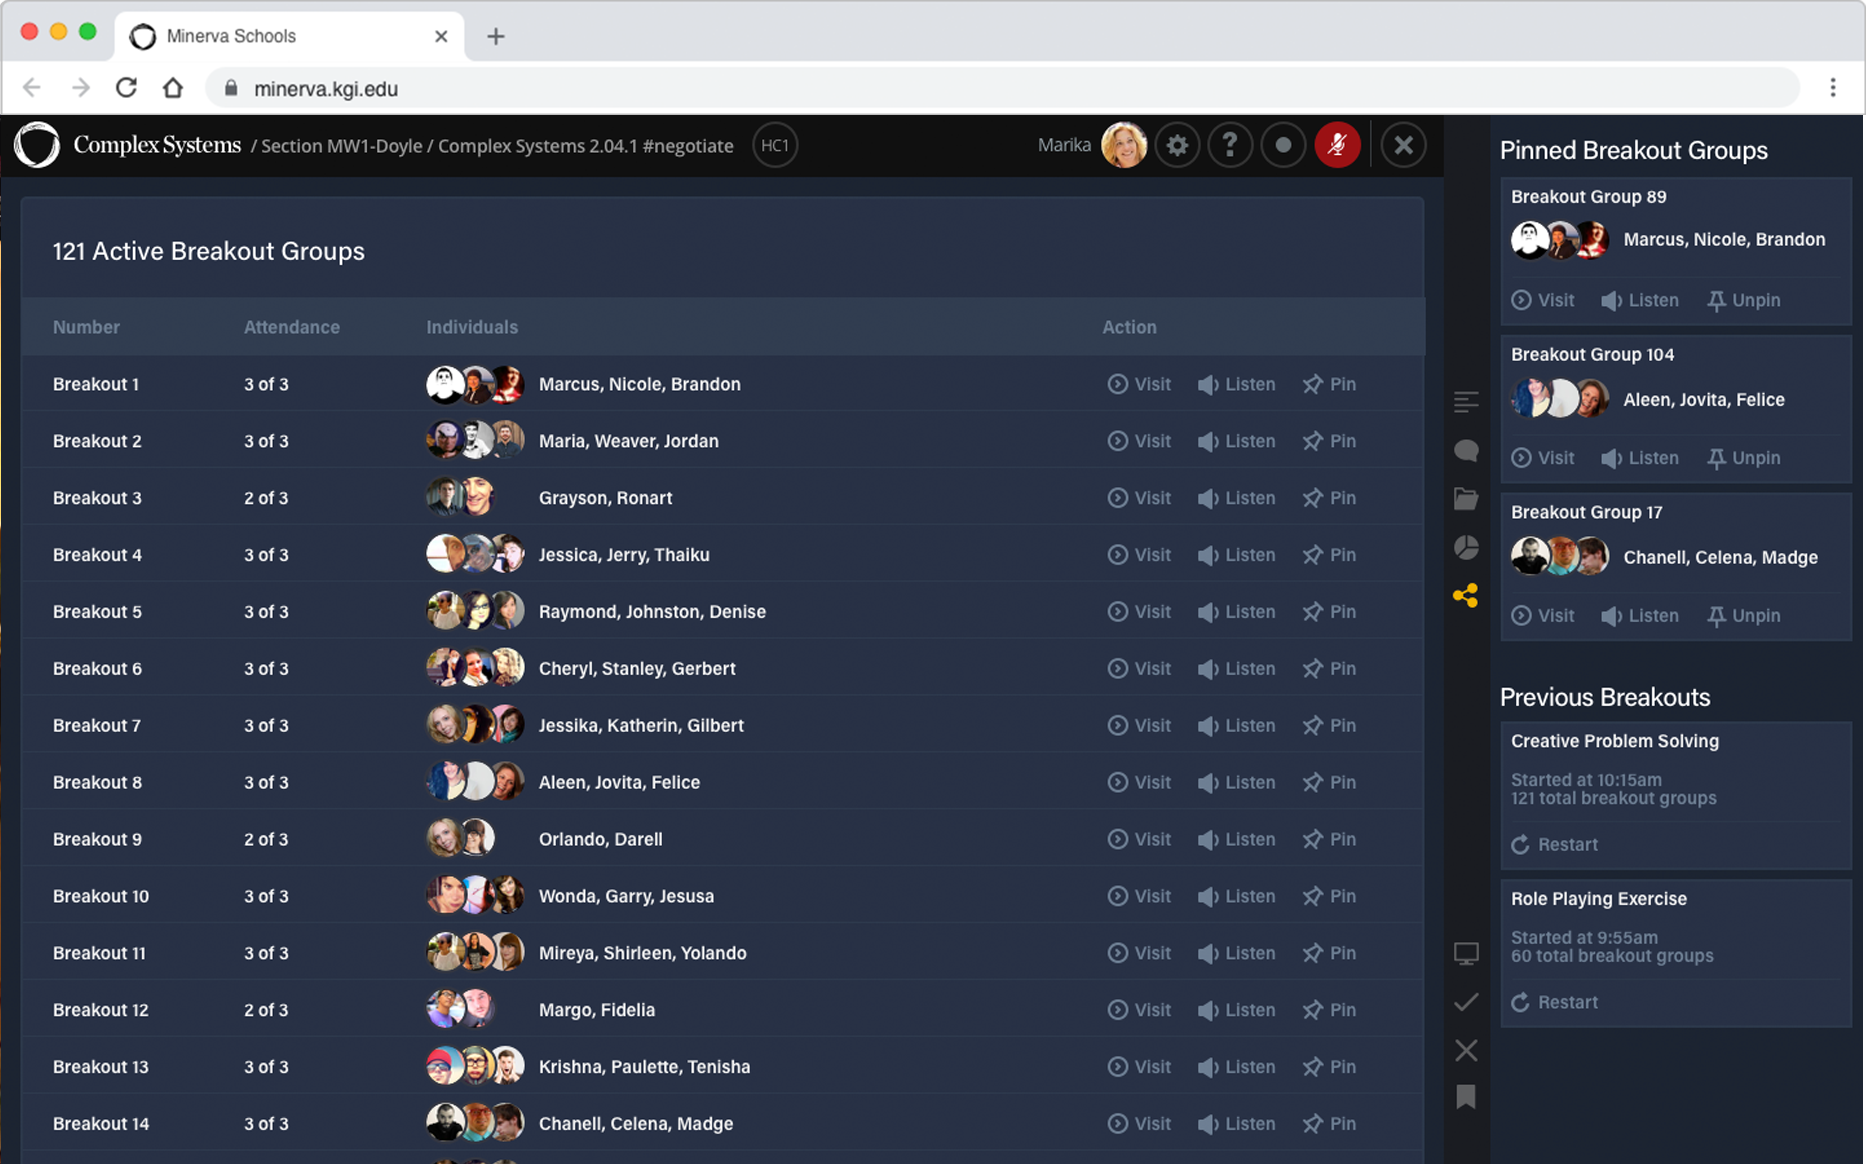This screenshot has width=1866, height=1164.
Task: Unpin Breakout Group 104
Action: click(1743, 459)
